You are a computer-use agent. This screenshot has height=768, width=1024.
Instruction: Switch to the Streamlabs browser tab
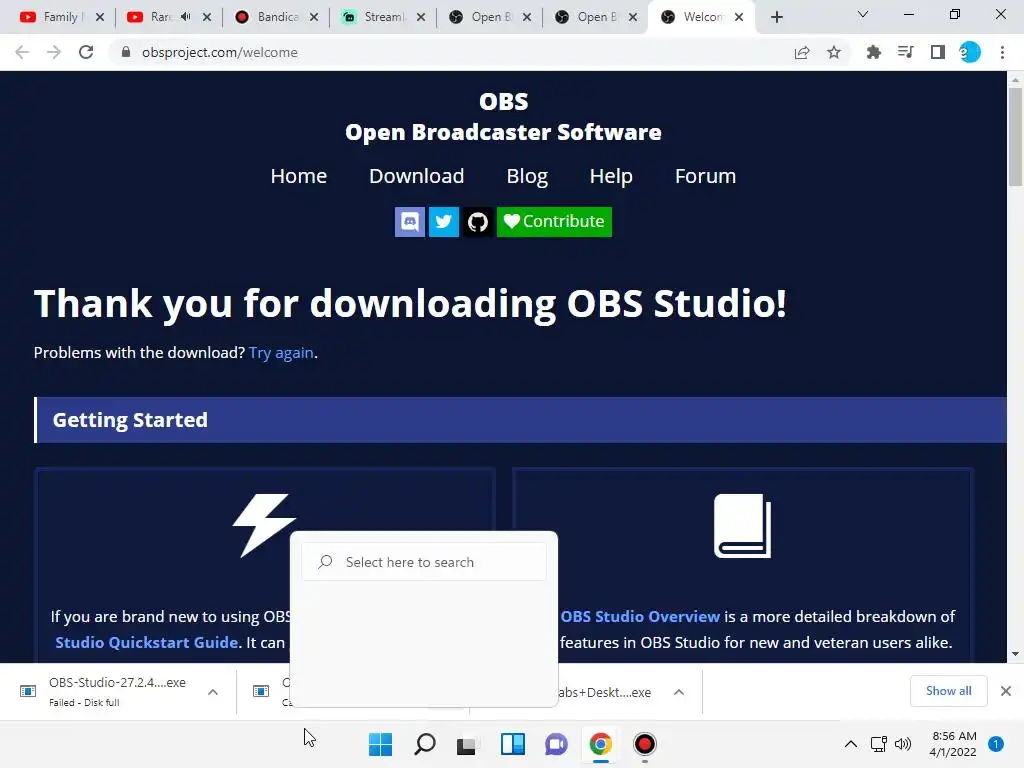click(x=381, y=17)
